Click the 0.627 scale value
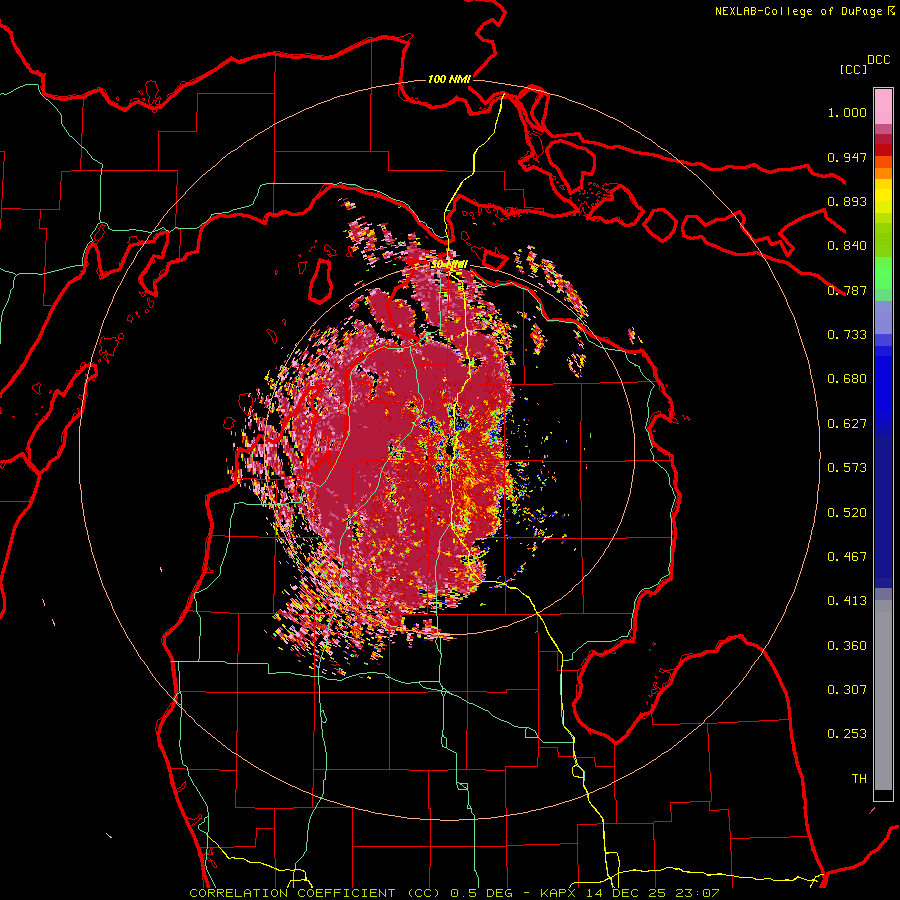Image resolution: width=900 pixels, height=900 pixels. tap(847, 424)
